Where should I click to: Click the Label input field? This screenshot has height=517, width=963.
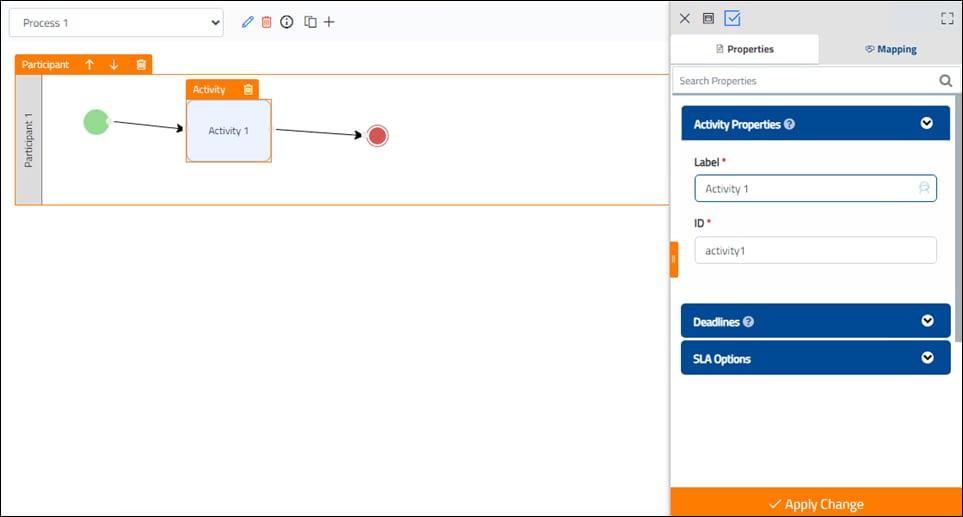[x=816, y=189]
